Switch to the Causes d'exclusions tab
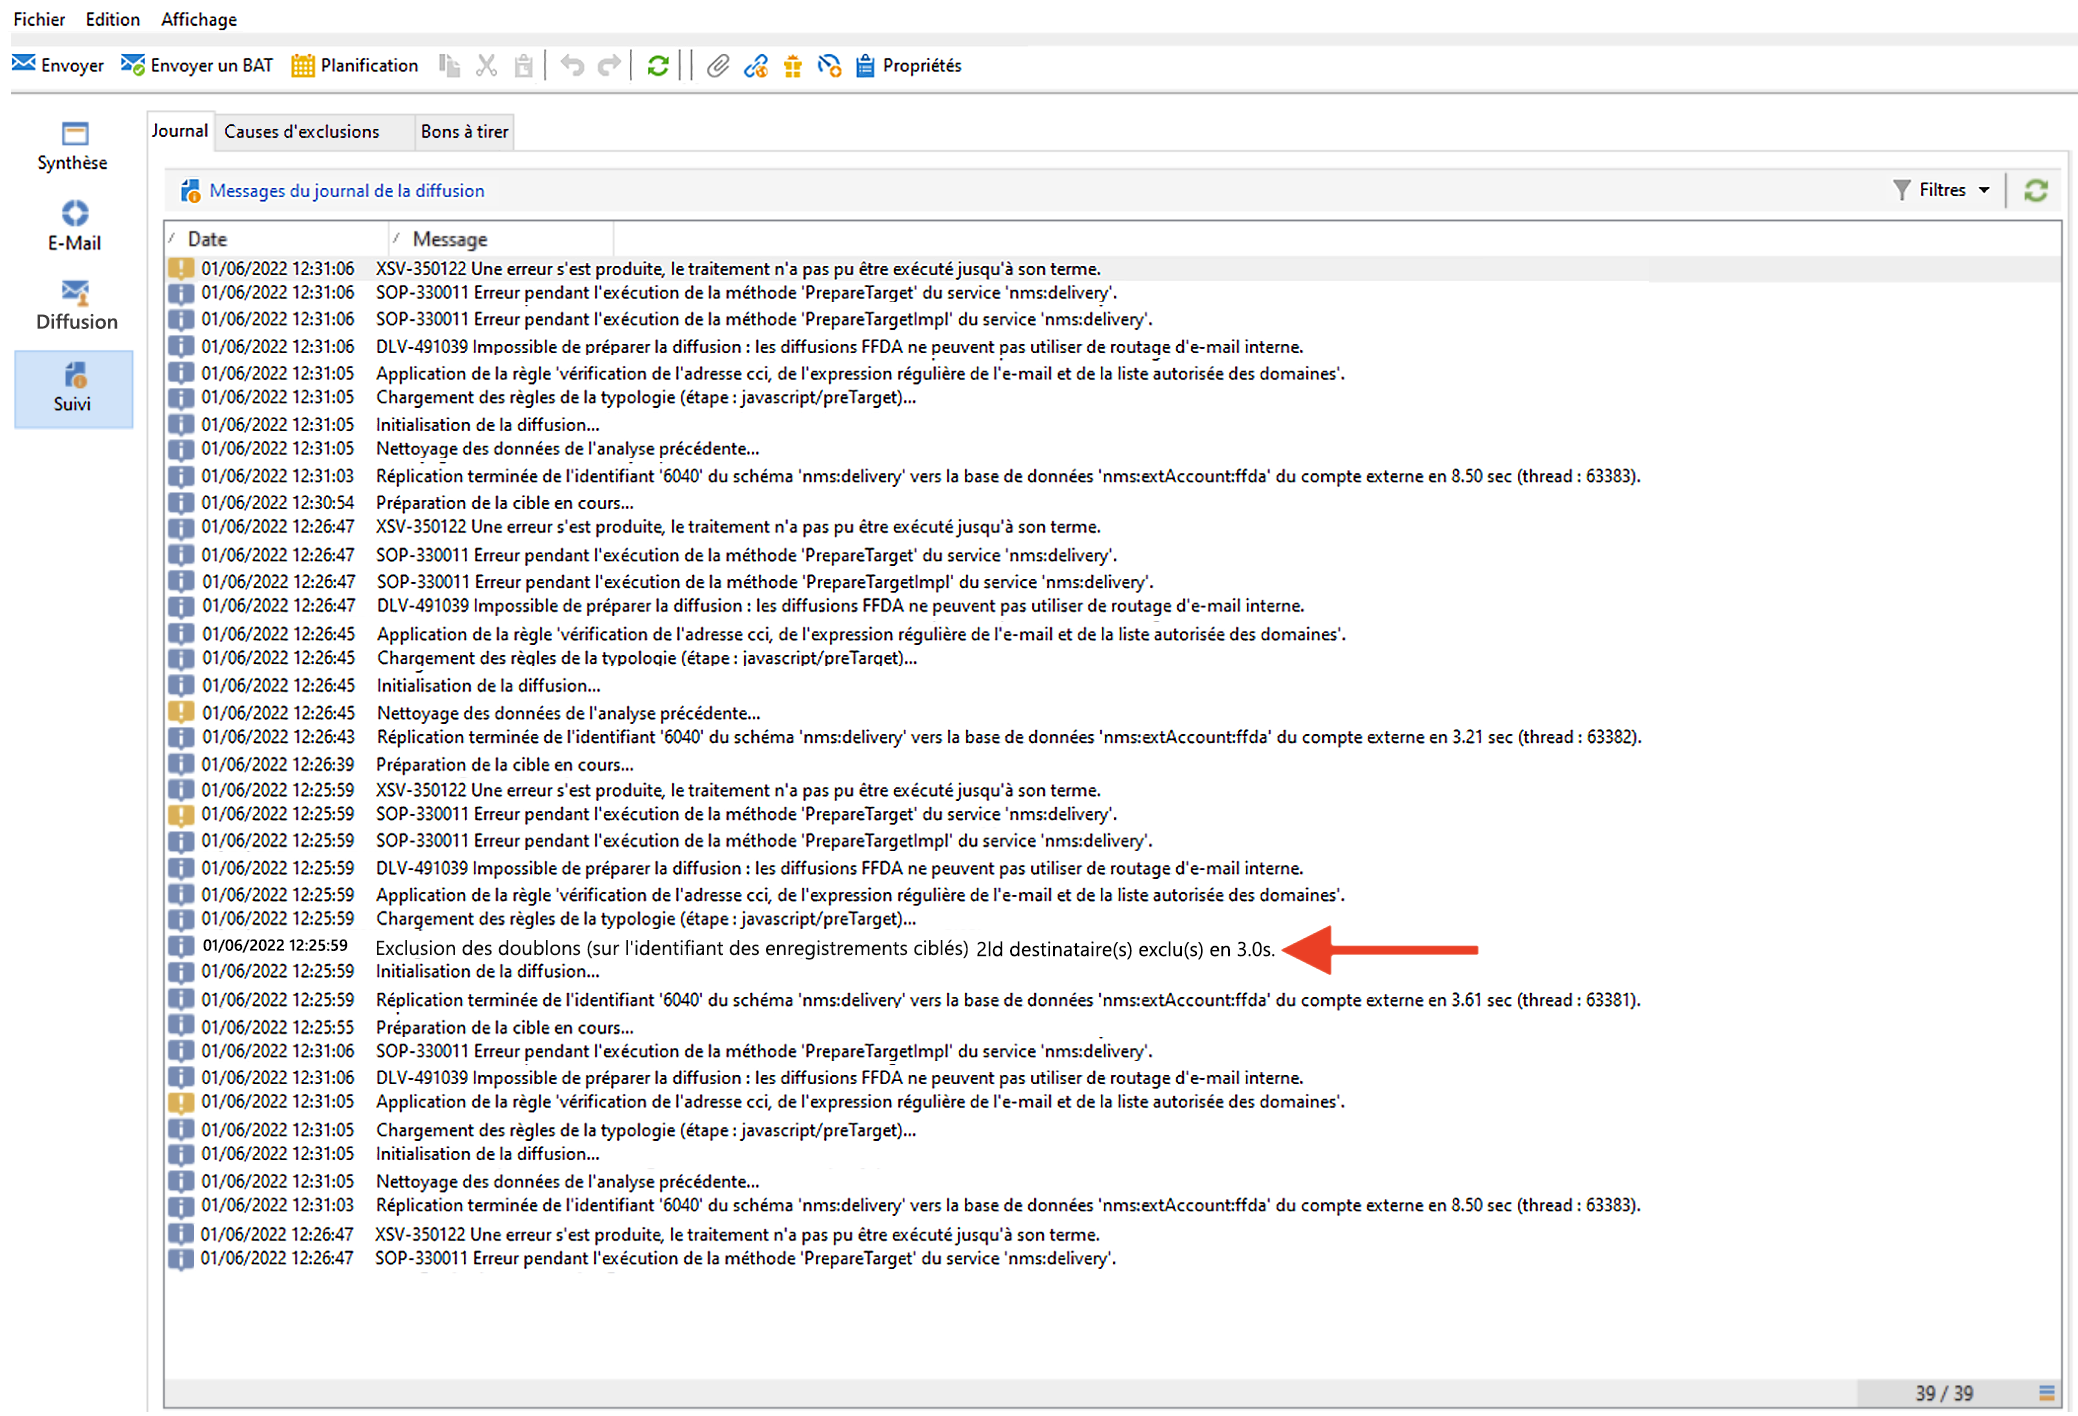 pos(301,132)
